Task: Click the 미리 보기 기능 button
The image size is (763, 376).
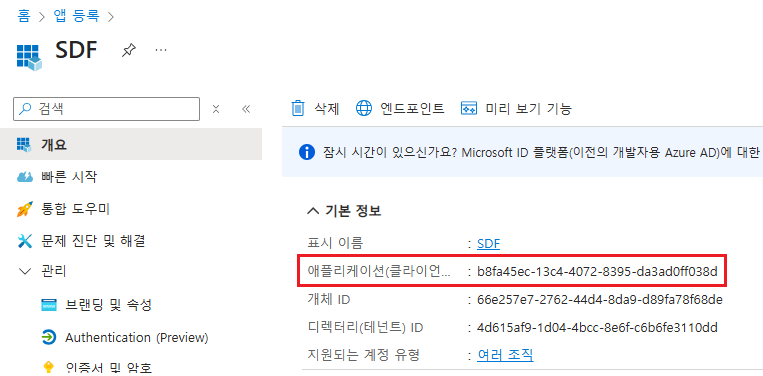Action: [x=516, y=108]
